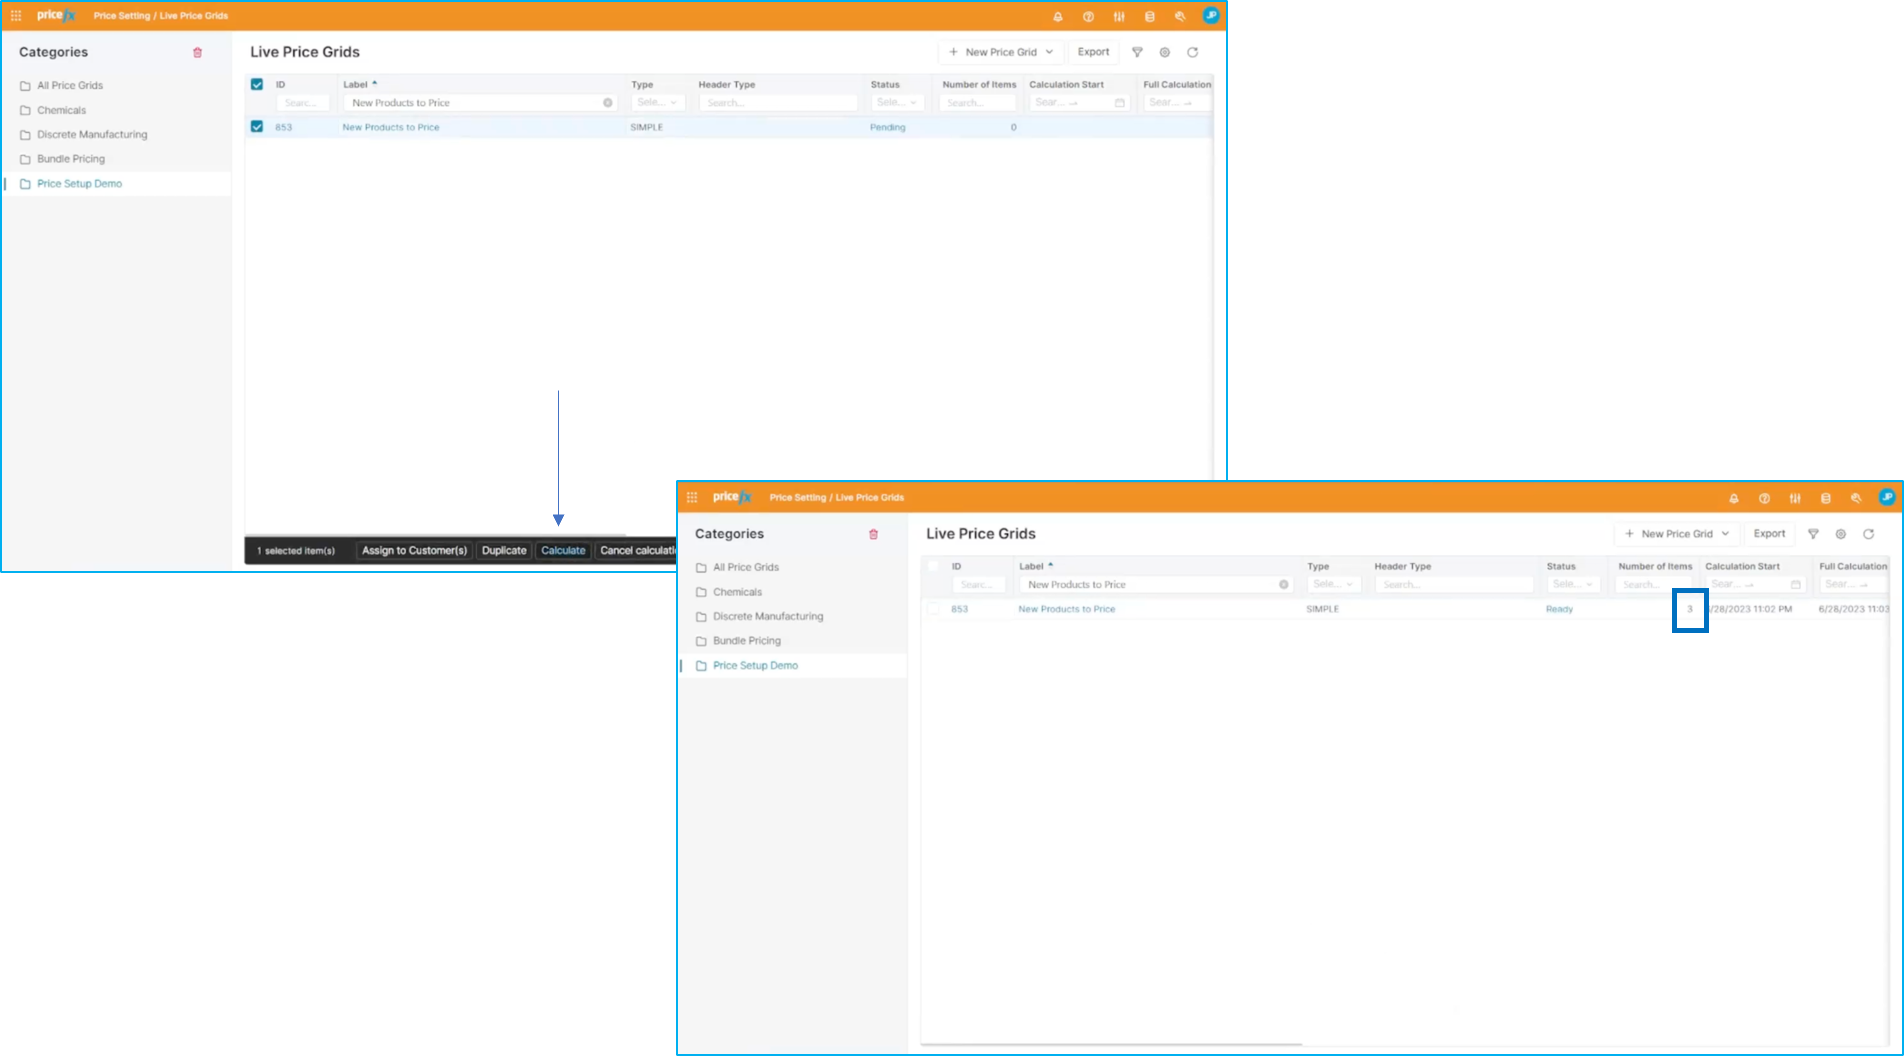Click wrench tools icon in upper-left window
Image resolution: width=1904 pixels, height=1056 pixels.
point(1180,17)
